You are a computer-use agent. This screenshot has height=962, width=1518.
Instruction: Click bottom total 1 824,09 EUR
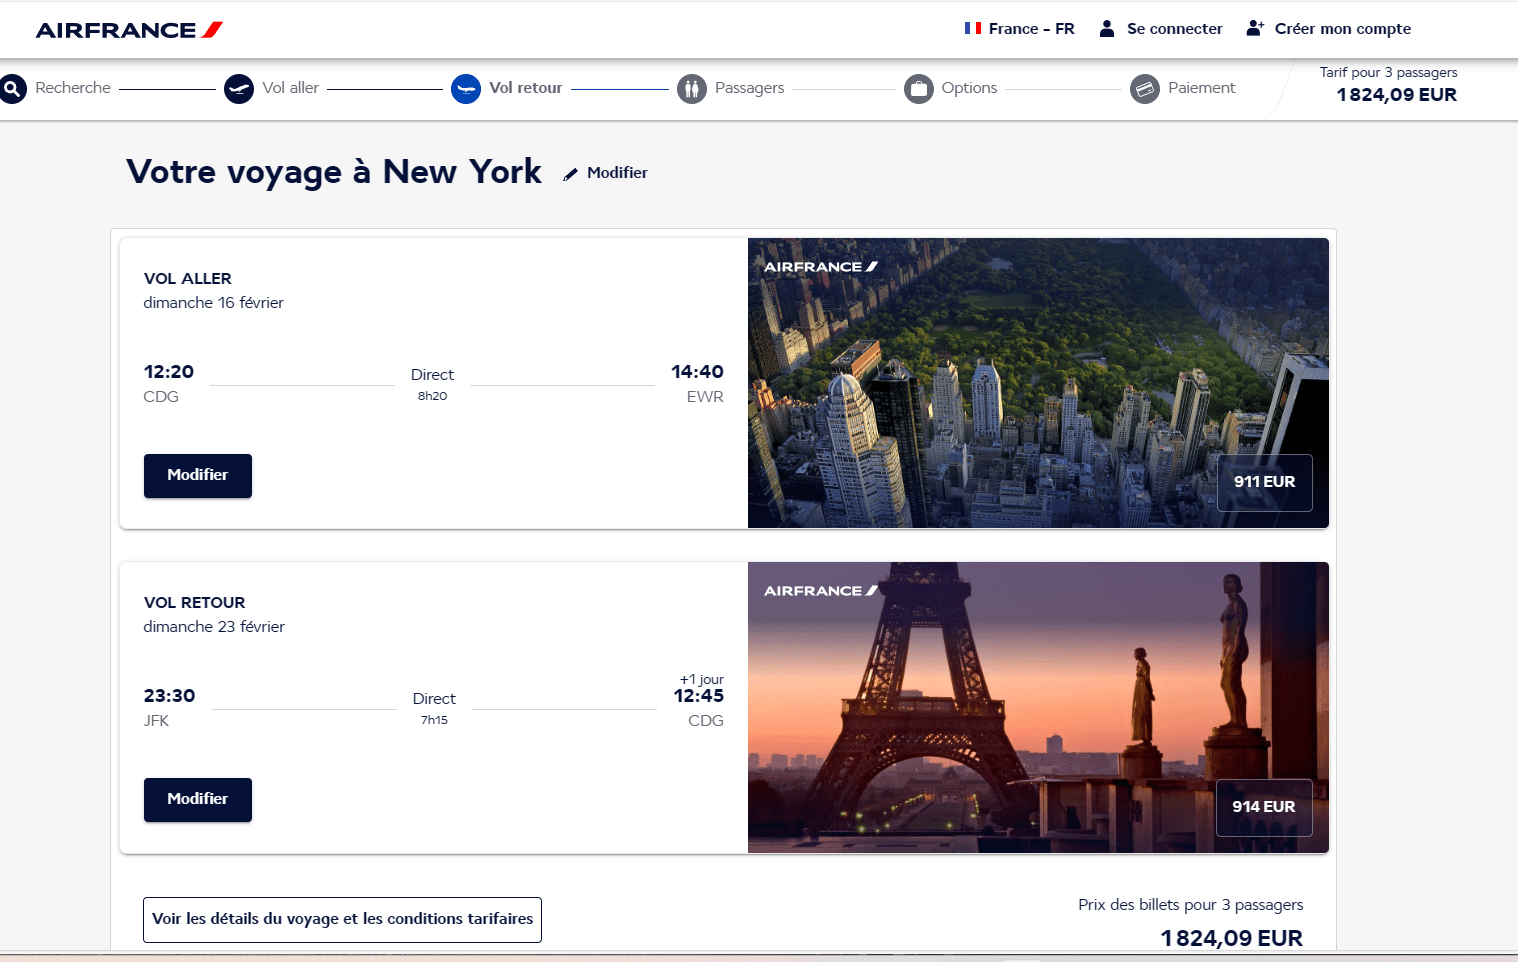[1232, 939]
